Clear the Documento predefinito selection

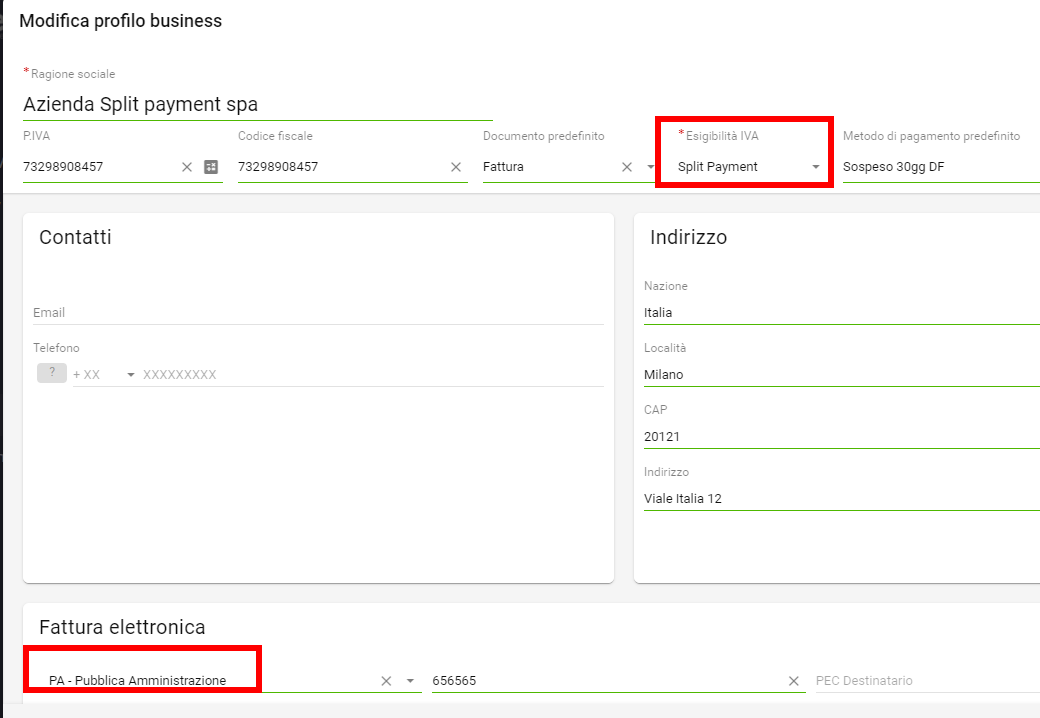(627, 167)
